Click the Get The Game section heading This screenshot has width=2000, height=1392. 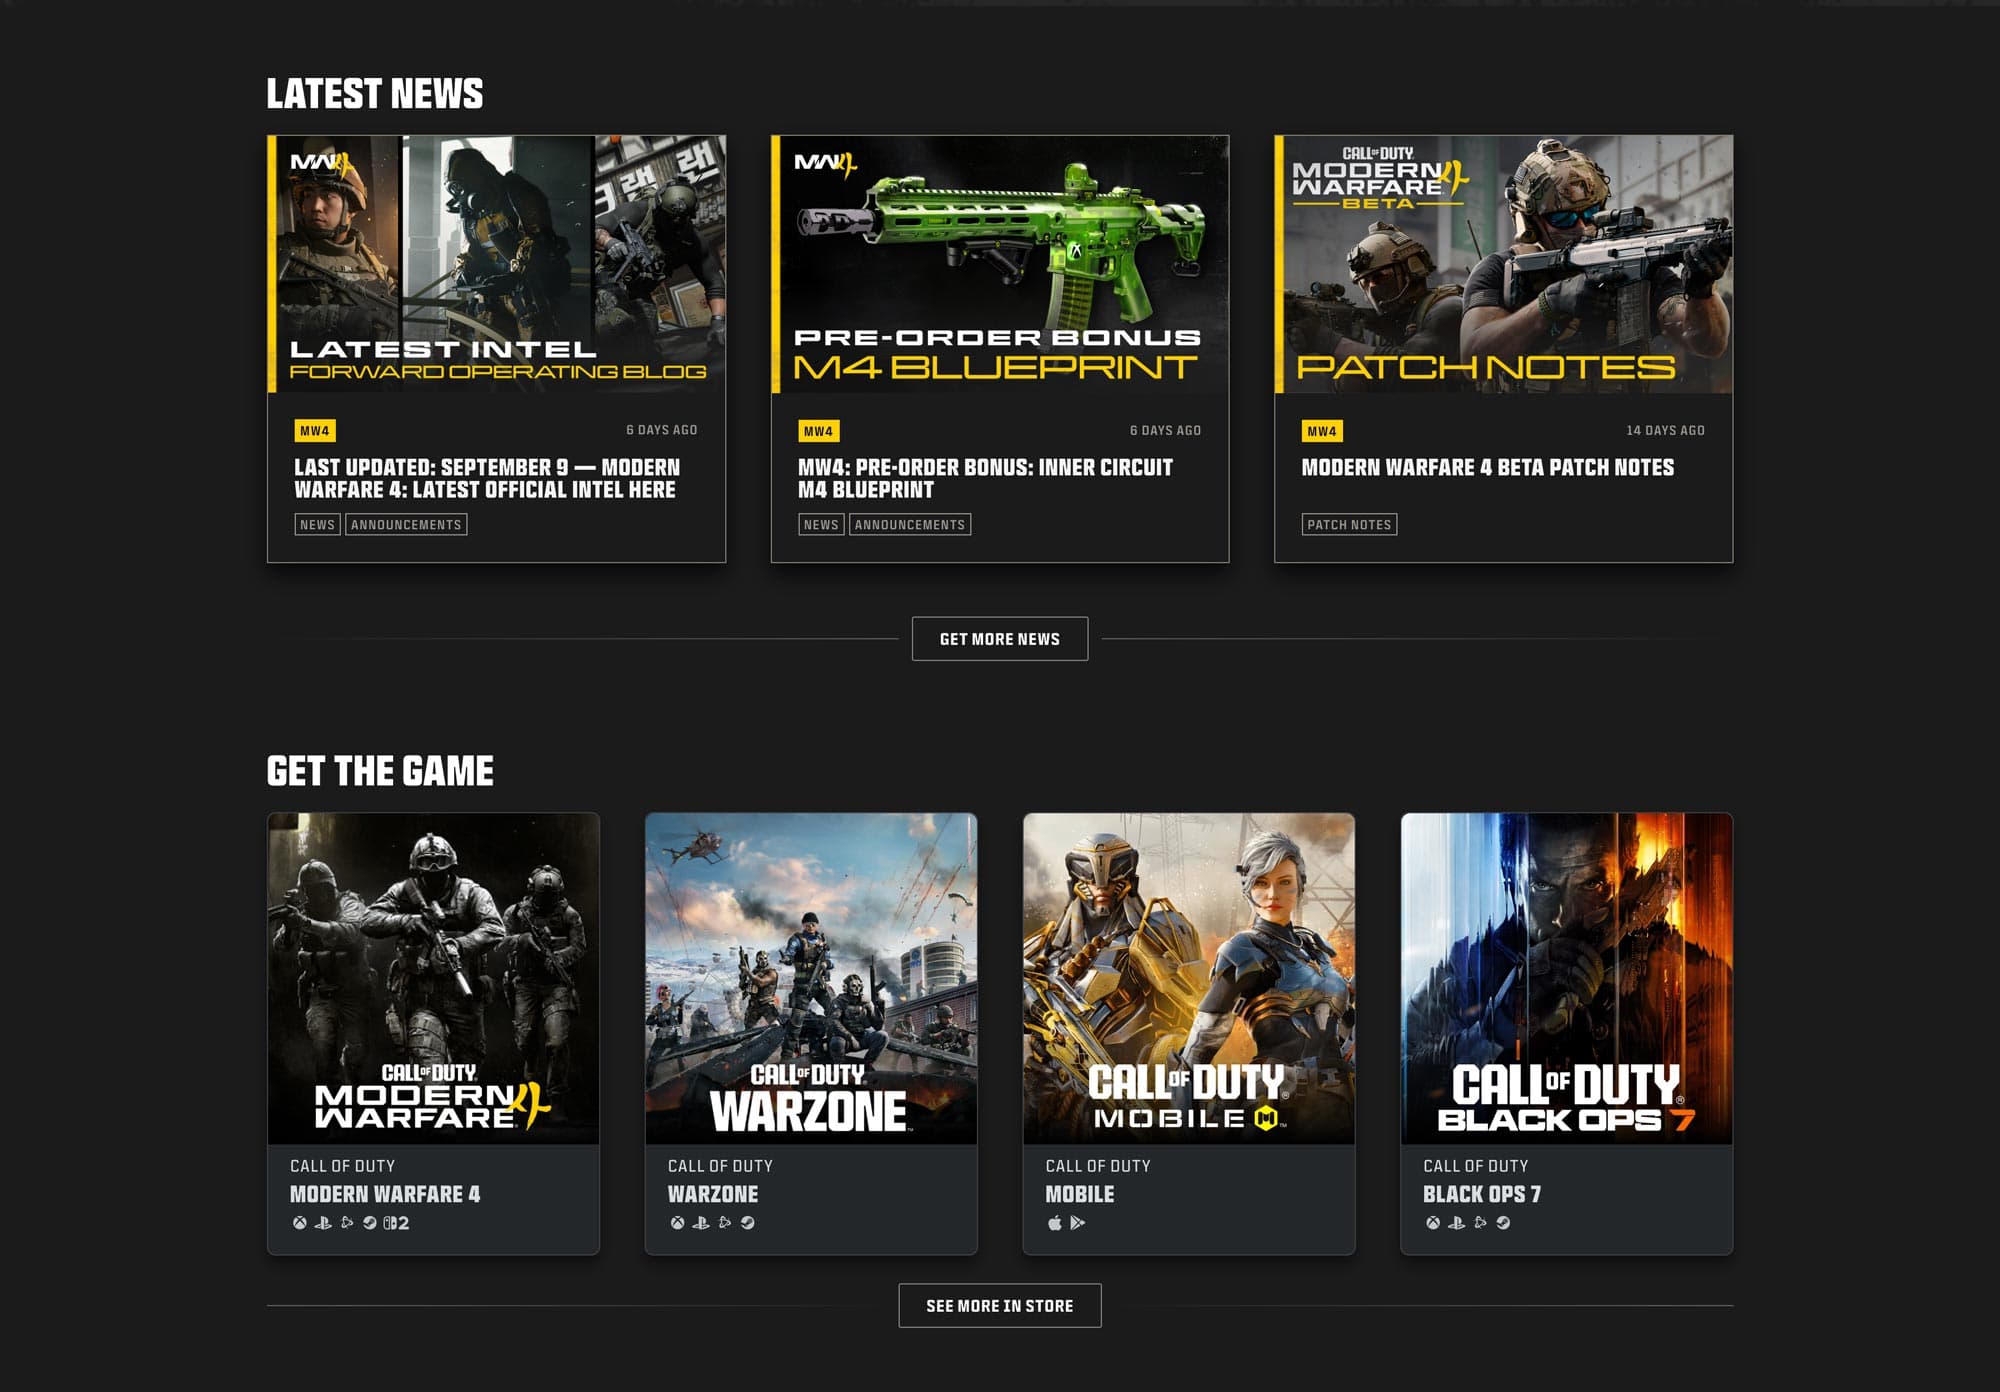pos(380,771)
